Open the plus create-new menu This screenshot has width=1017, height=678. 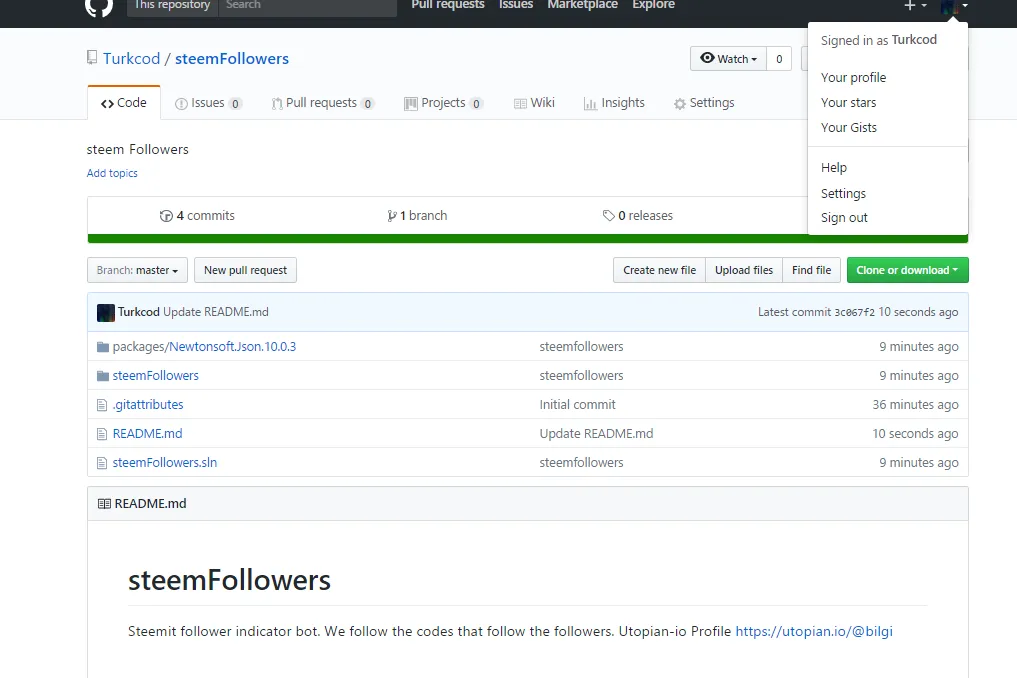click(x=915, y=5)
